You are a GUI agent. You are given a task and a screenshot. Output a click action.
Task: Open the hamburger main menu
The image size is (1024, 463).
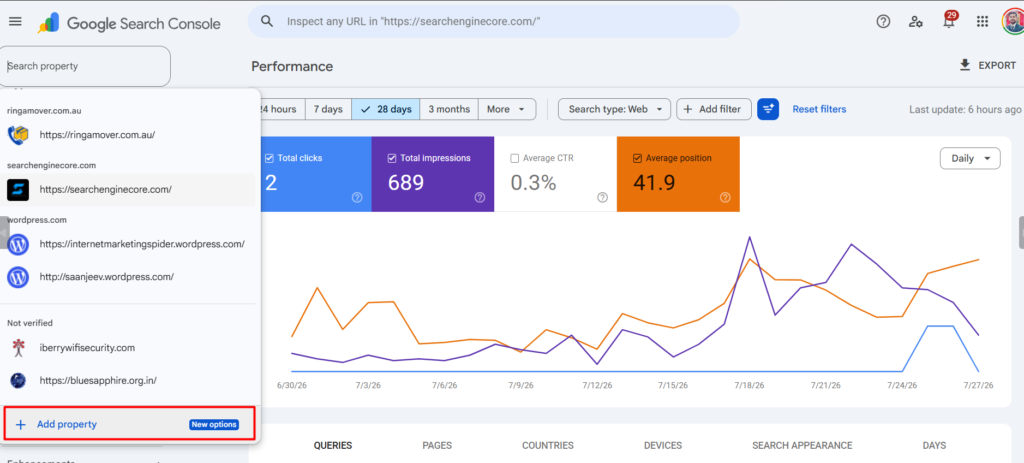coord(15,22)
